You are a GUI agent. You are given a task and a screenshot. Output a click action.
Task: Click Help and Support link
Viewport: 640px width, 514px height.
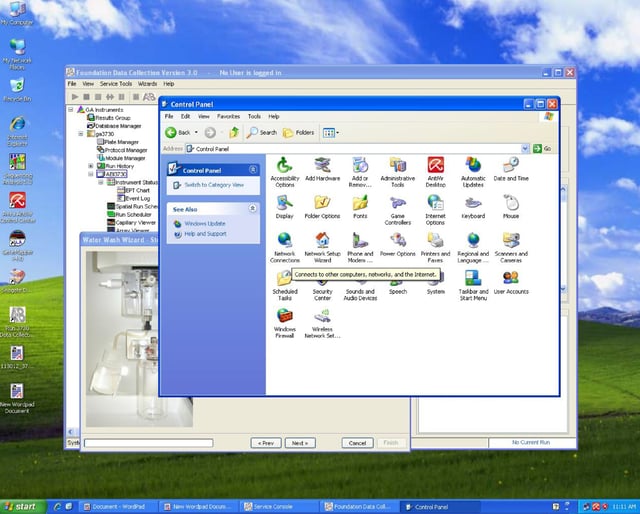pos(205,234)
